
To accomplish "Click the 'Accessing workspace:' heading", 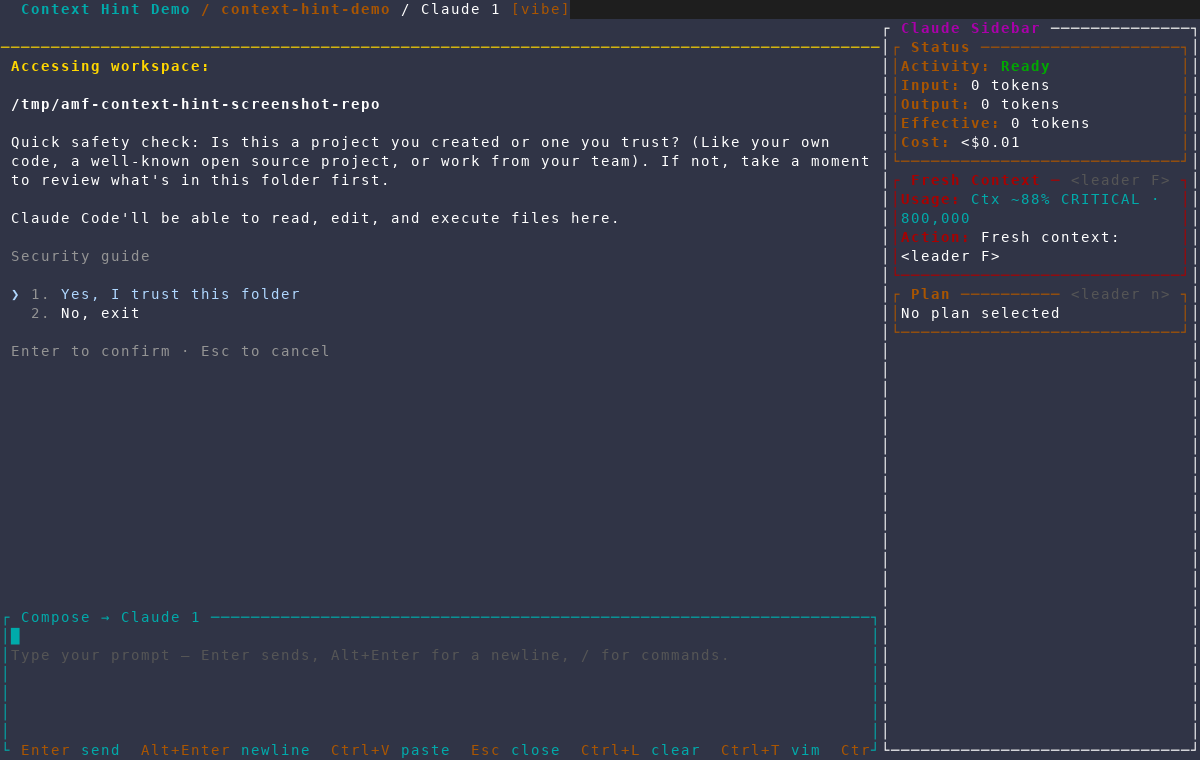I will (111, 66).
